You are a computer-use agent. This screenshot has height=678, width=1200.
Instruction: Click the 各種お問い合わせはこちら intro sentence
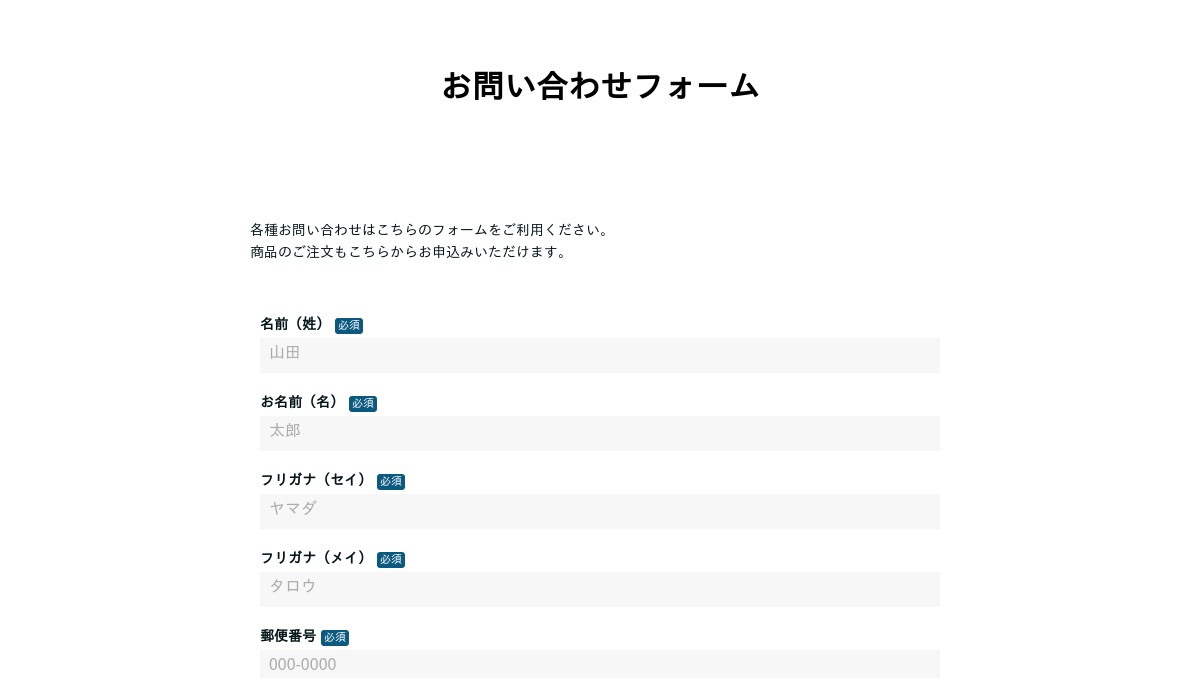[430, 230]
